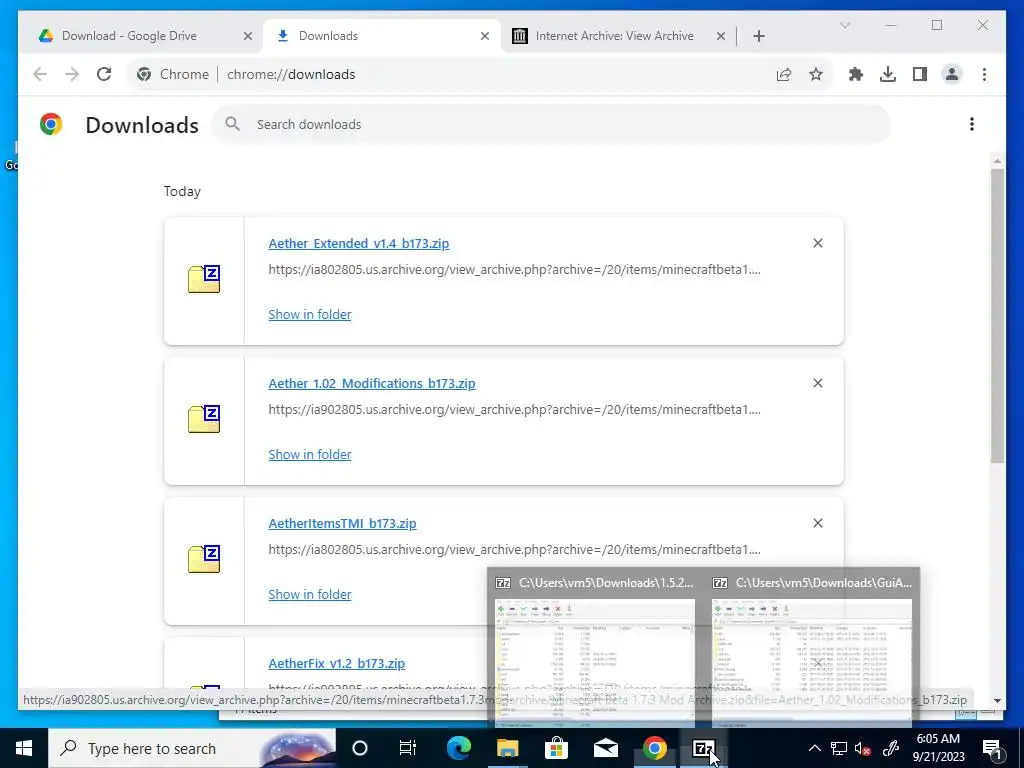Remove Aether_Extended_v1.4 from downloads list
The width and height of the screenshot is (1024, 768).
tap(818, 243)
